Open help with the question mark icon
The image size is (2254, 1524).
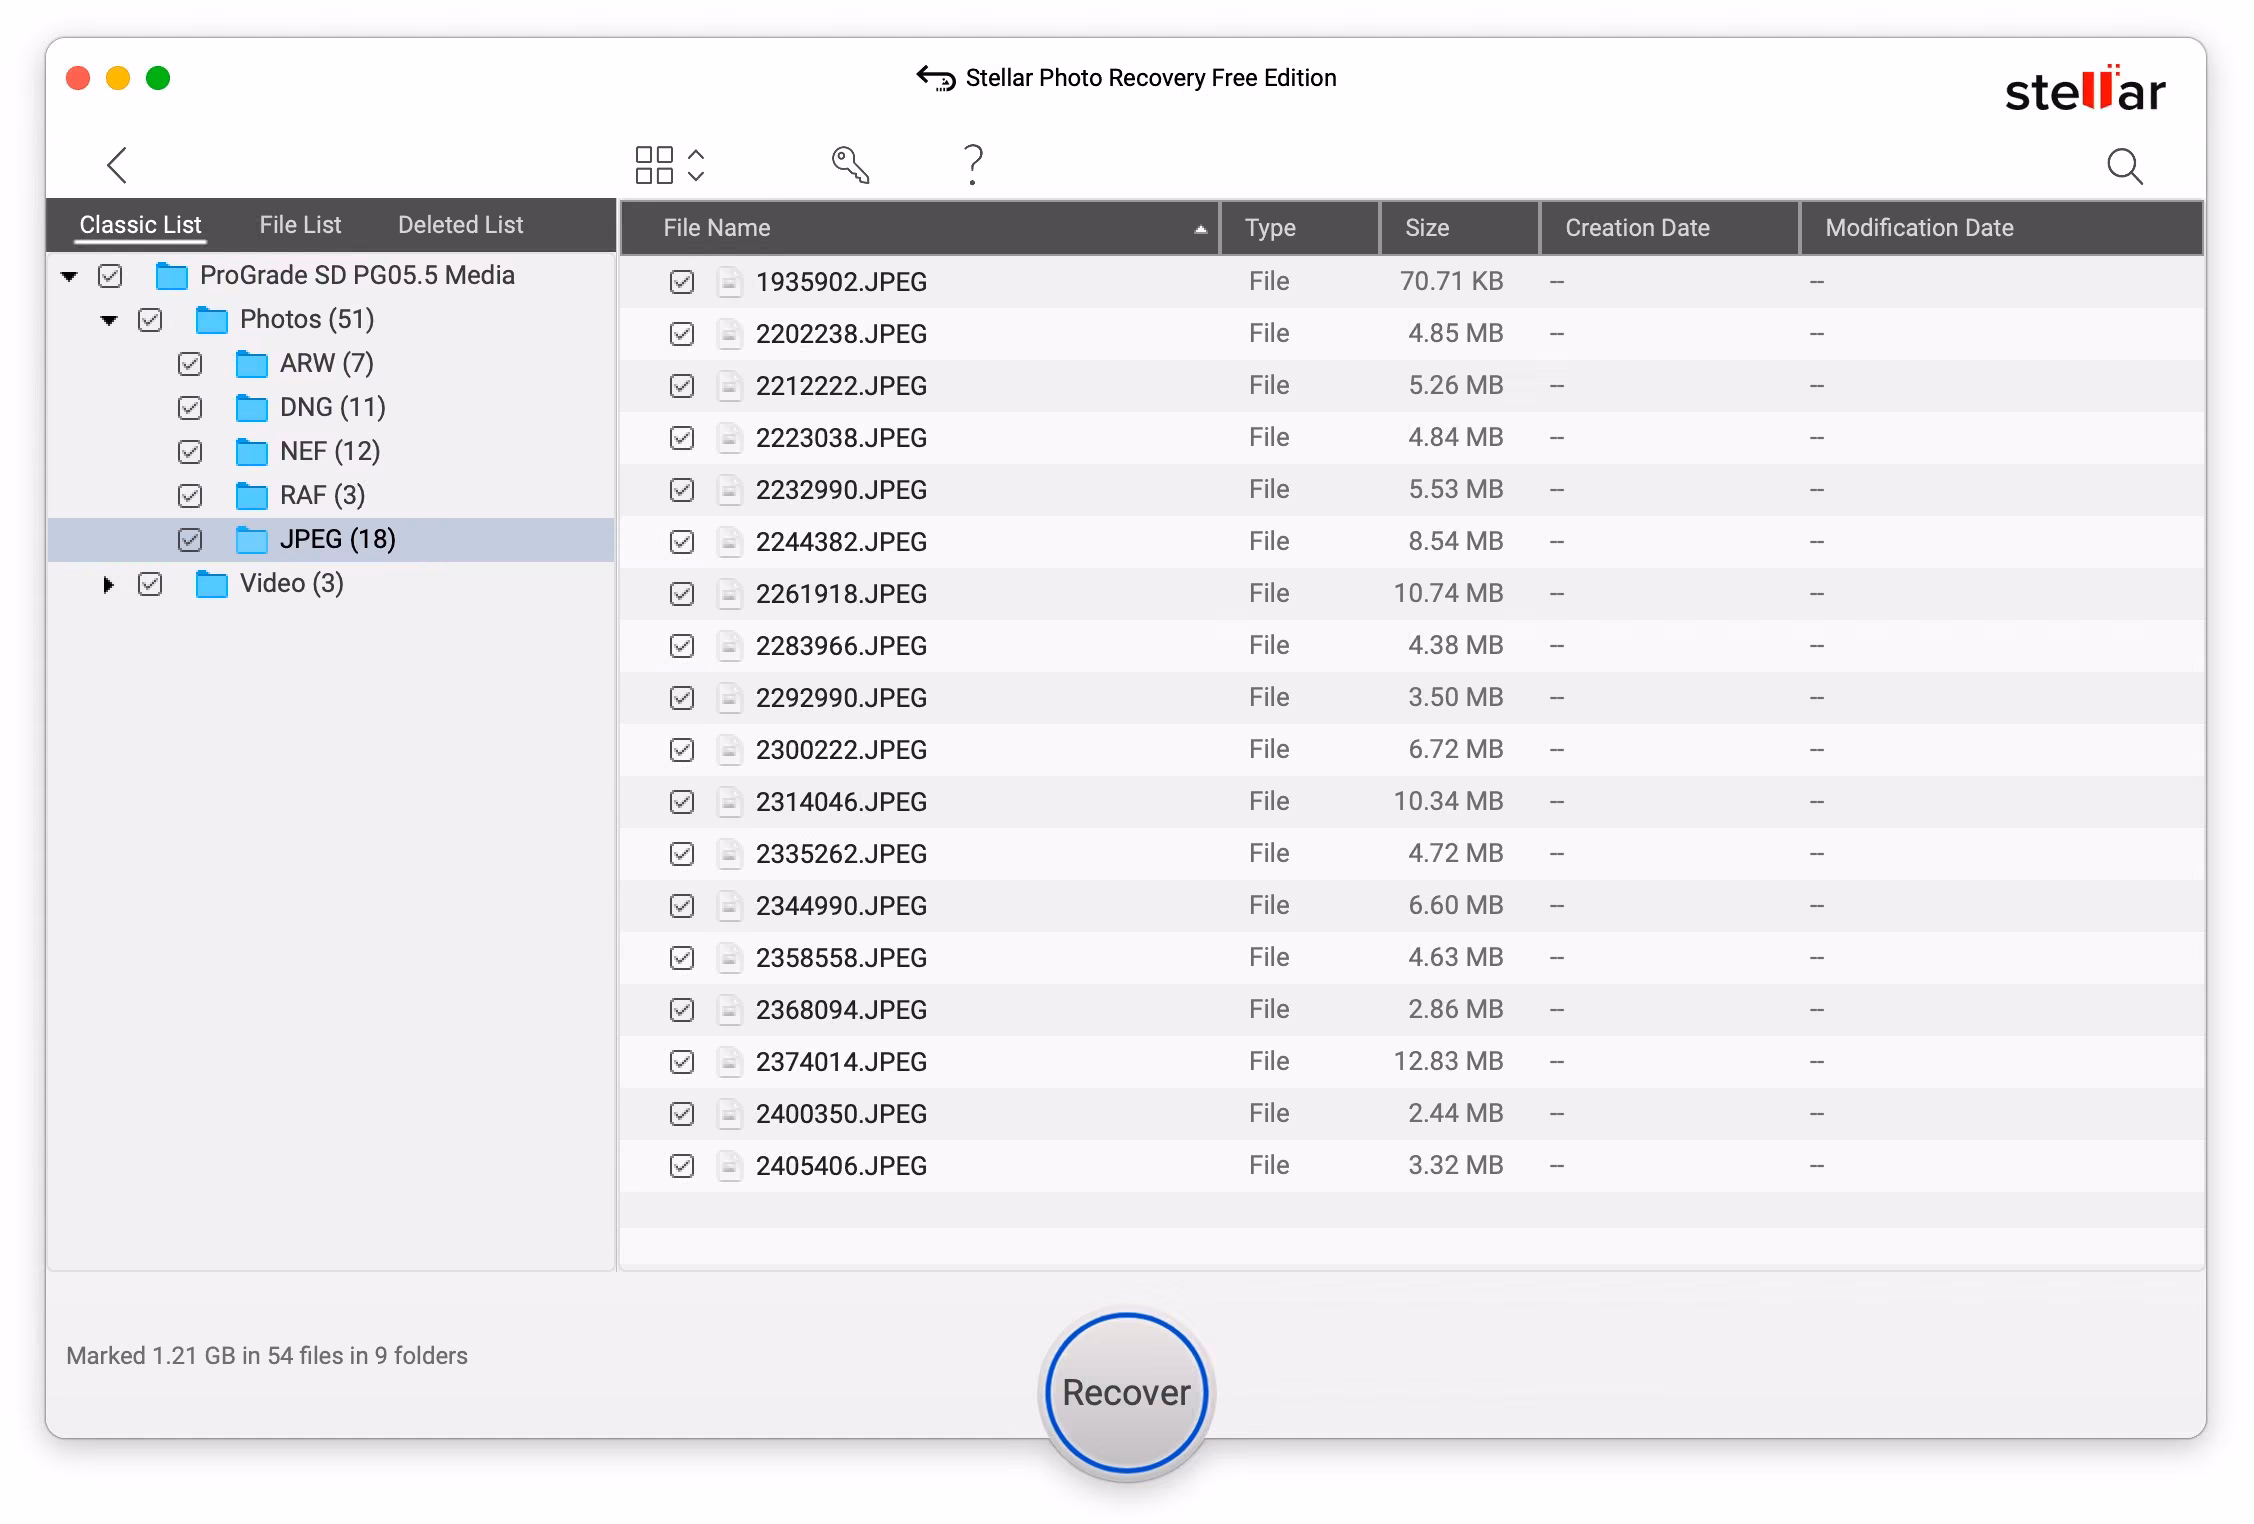tap(972, 165)
